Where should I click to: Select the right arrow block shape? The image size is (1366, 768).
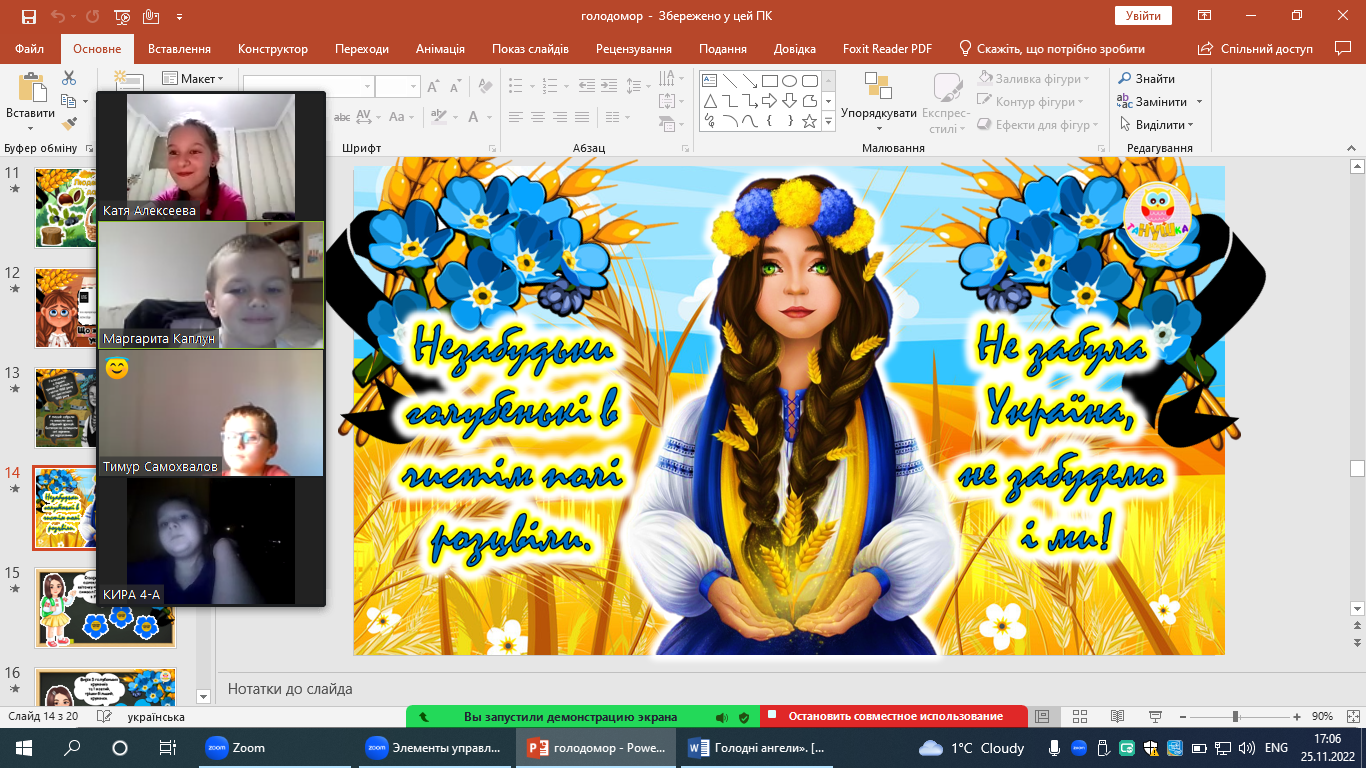pos(769,101)
